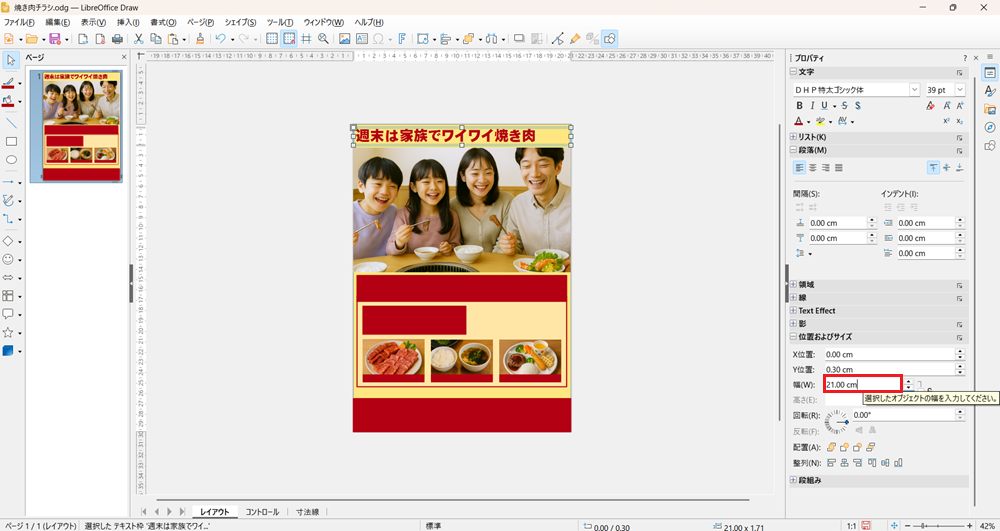This screenshot has height=531, width=1000.
Task: Click the Save document icon
Action: tap(55, 39)
